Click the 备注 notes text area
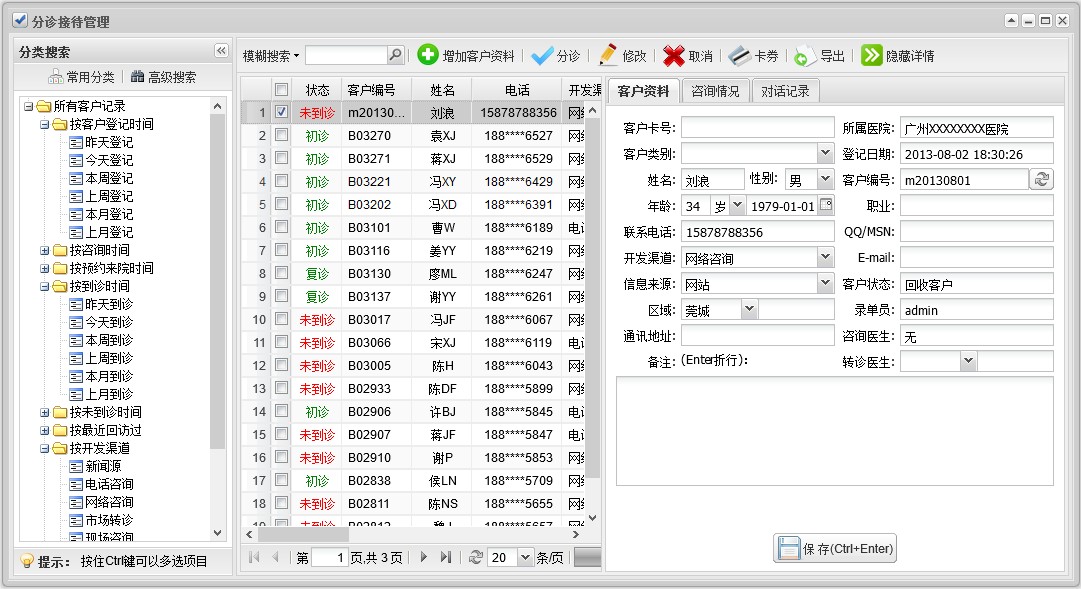Screen dimensions: 1081x589 [834, 431]
